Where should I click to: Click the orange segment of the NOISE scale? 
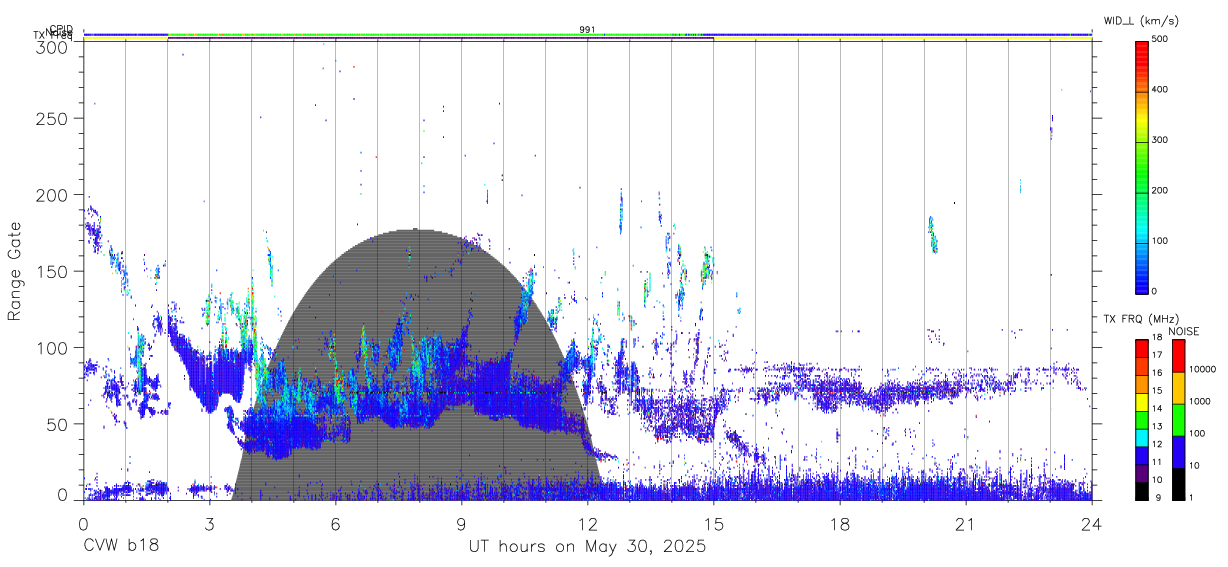coord(1178,388)
